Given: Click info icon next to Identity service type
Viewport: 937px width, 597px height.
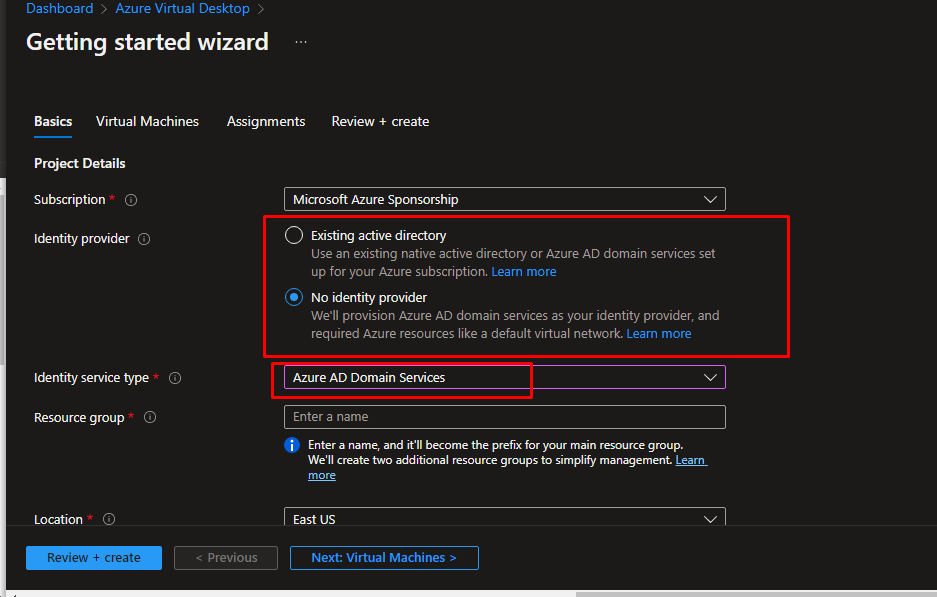Looking at the screenshot, I should pyautogui.click(x=175, y=378).
